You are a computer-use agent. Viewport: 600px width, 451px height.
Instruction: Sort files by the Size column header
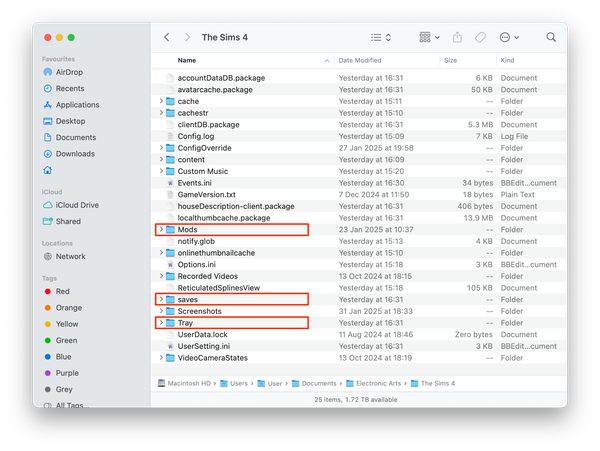[x=450, y=60]
